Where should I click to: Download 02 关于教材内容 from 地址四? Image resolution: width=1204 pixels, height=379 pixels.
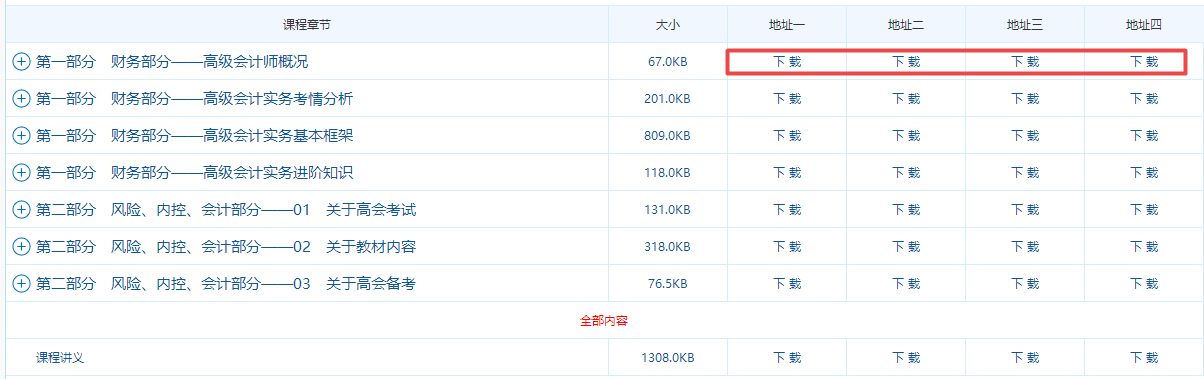[1144, 247]
